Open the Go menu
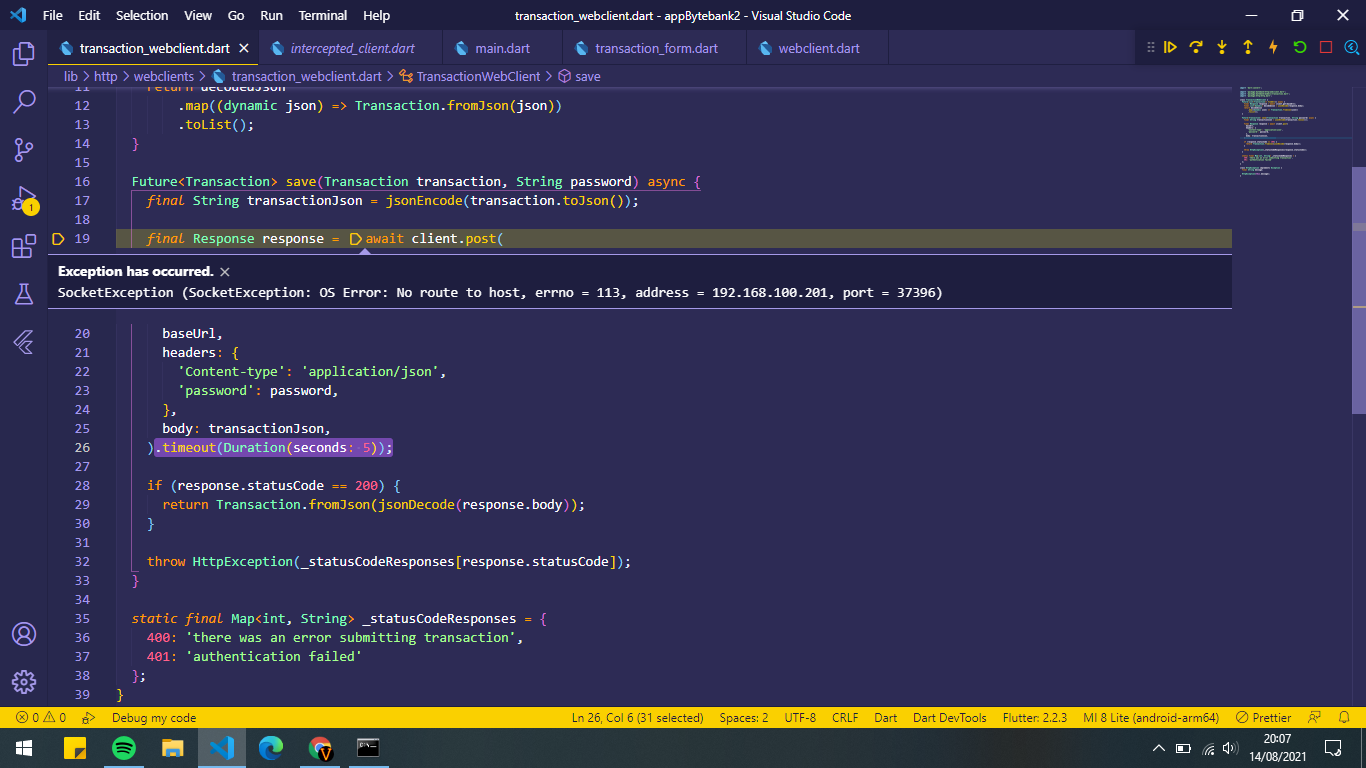1366x768 pixels. point(236,16)
